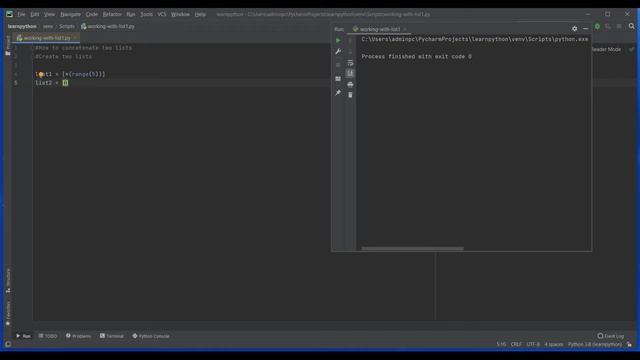Open the Refactor menu
The height and width of the screenshot is (360, 640).
(112, 14)
